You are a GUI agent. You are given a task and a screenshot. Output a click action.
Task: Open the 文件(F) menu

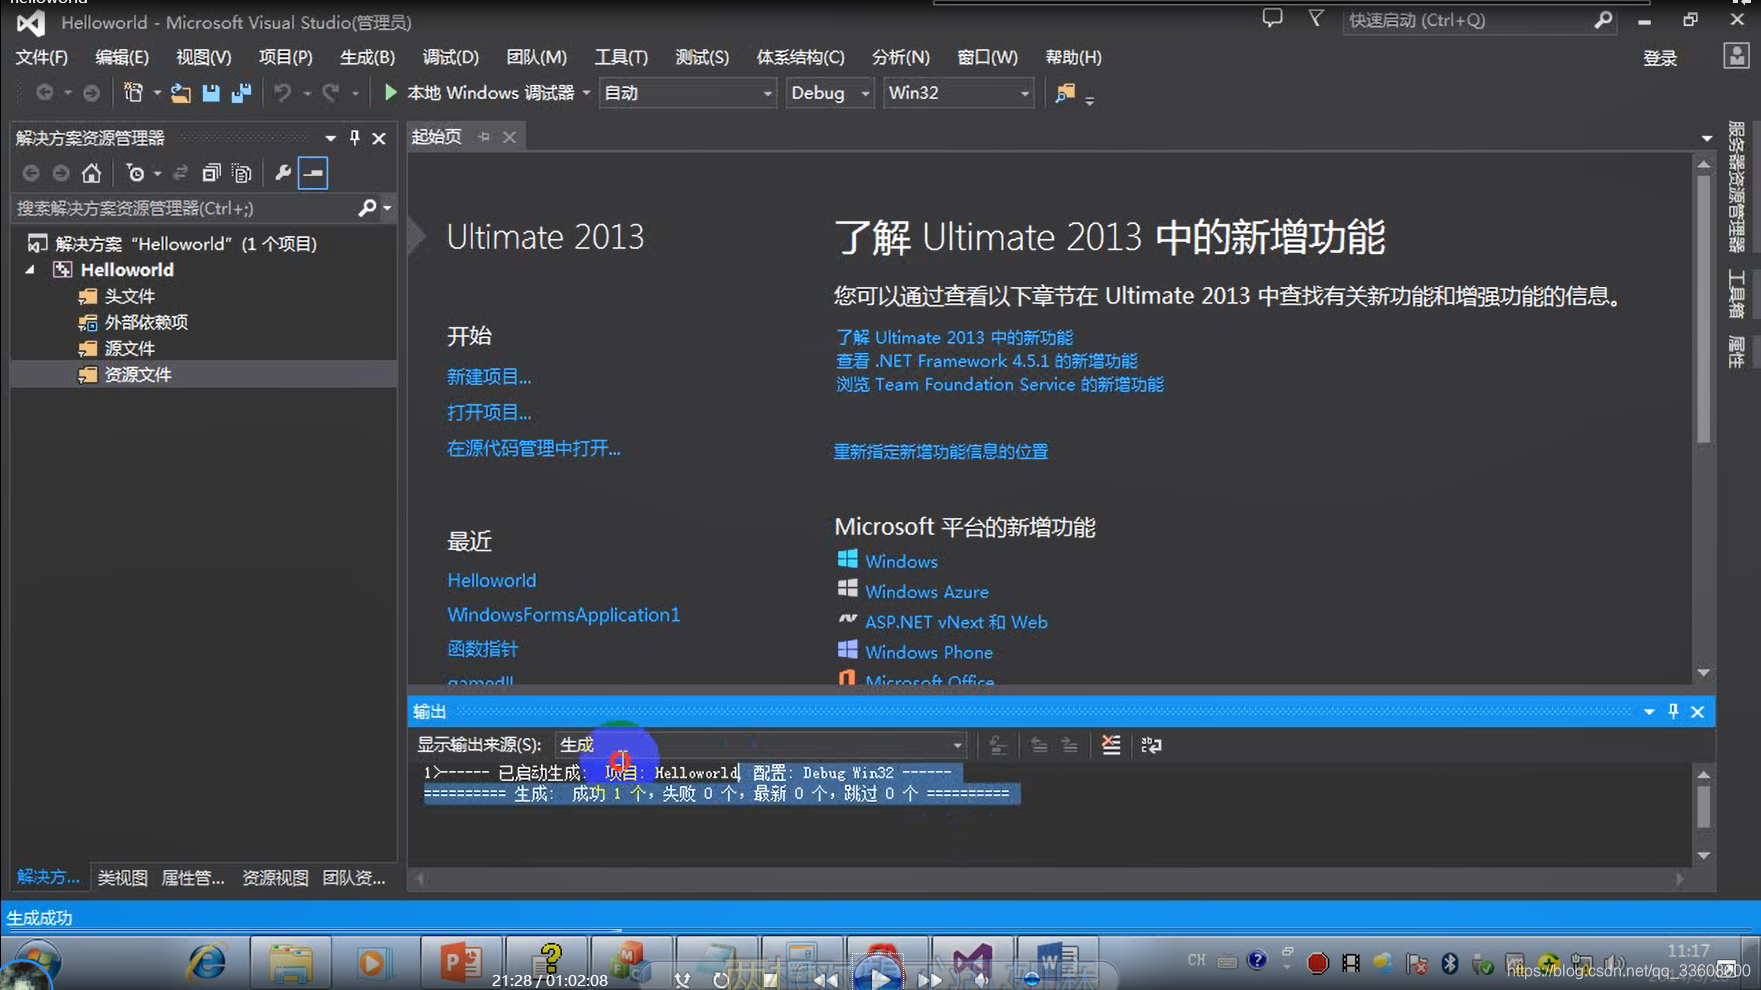click(41, 57)
